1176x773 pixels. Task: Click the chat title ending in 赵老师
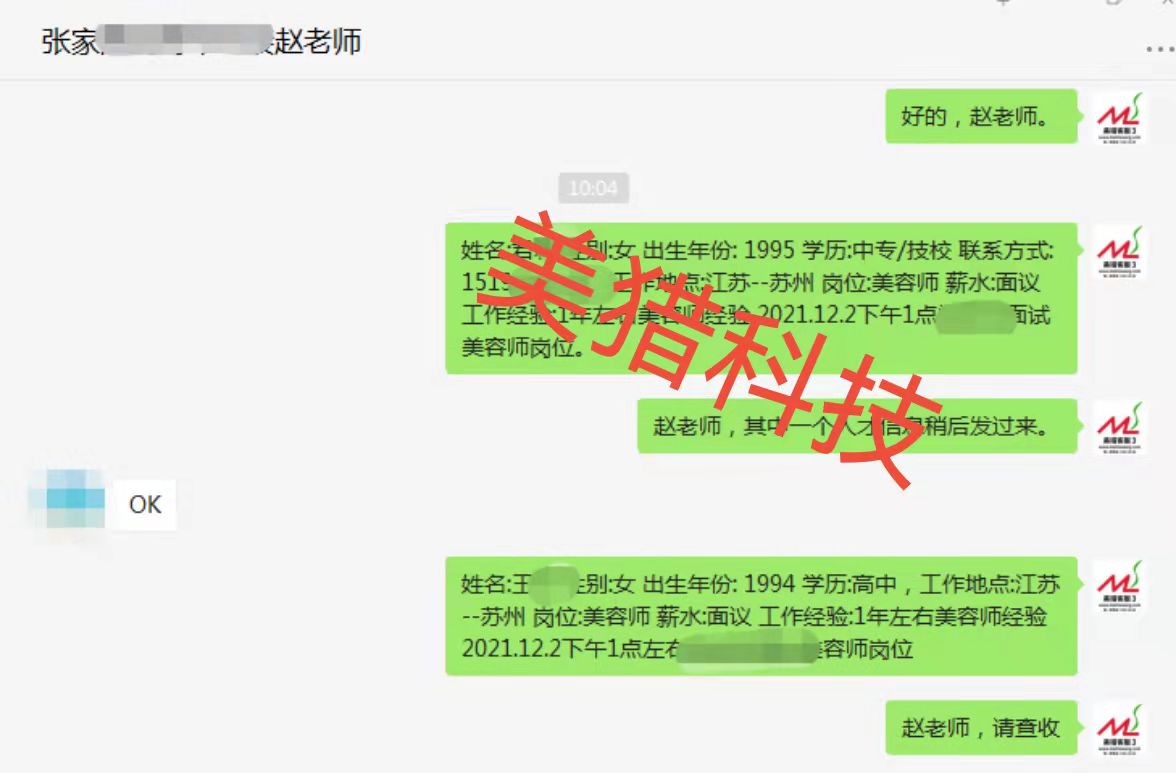click(x=201, y=41)
